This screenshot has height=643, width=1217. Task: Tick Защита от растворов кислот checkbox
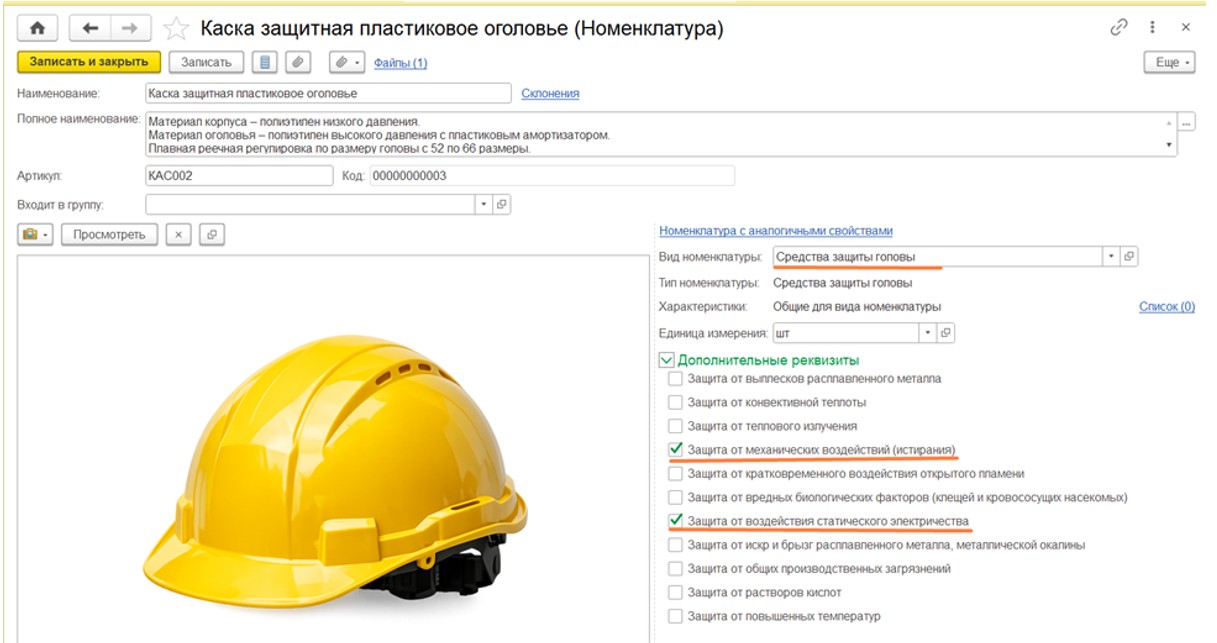(x=675, y=593)
